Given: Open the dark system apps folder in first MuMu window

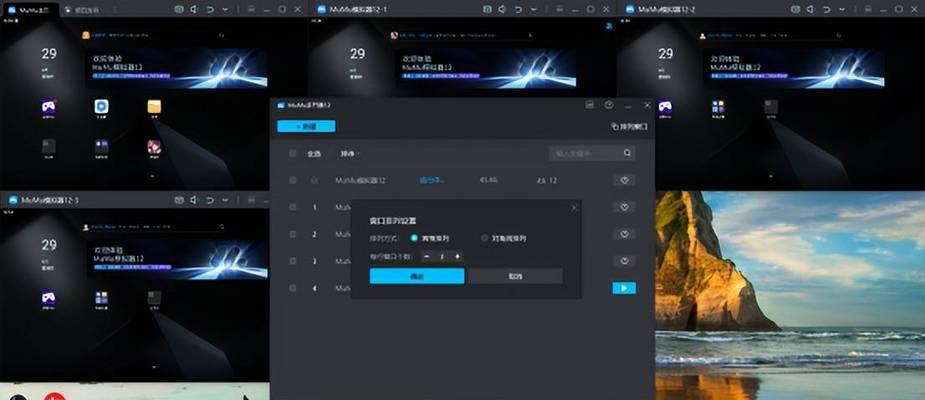Looking at the screenshot, I should (48, 146).
